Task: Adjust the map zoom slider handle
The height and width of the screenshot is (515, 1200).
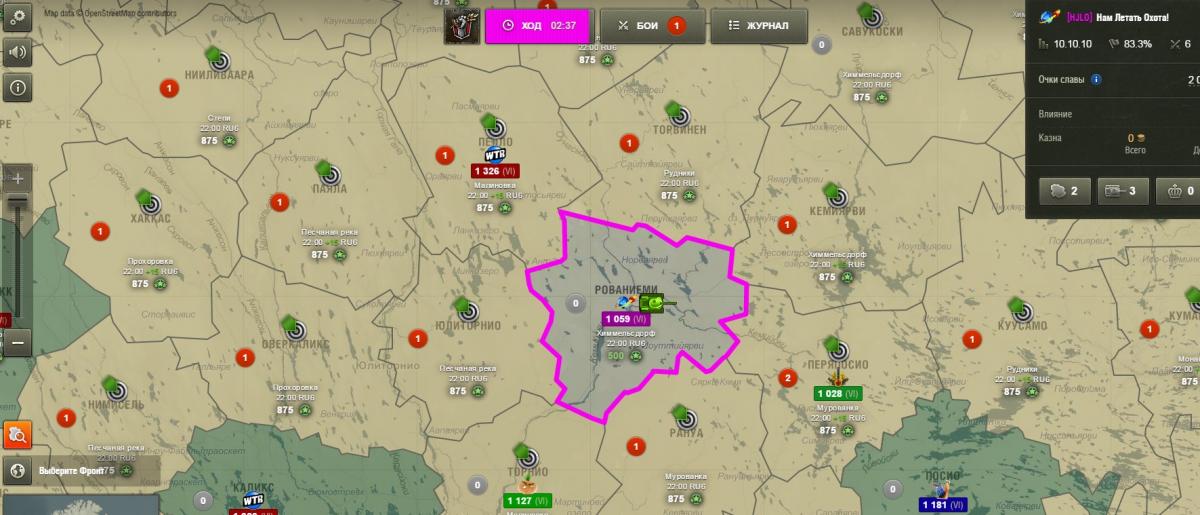Action: (17, 202)
